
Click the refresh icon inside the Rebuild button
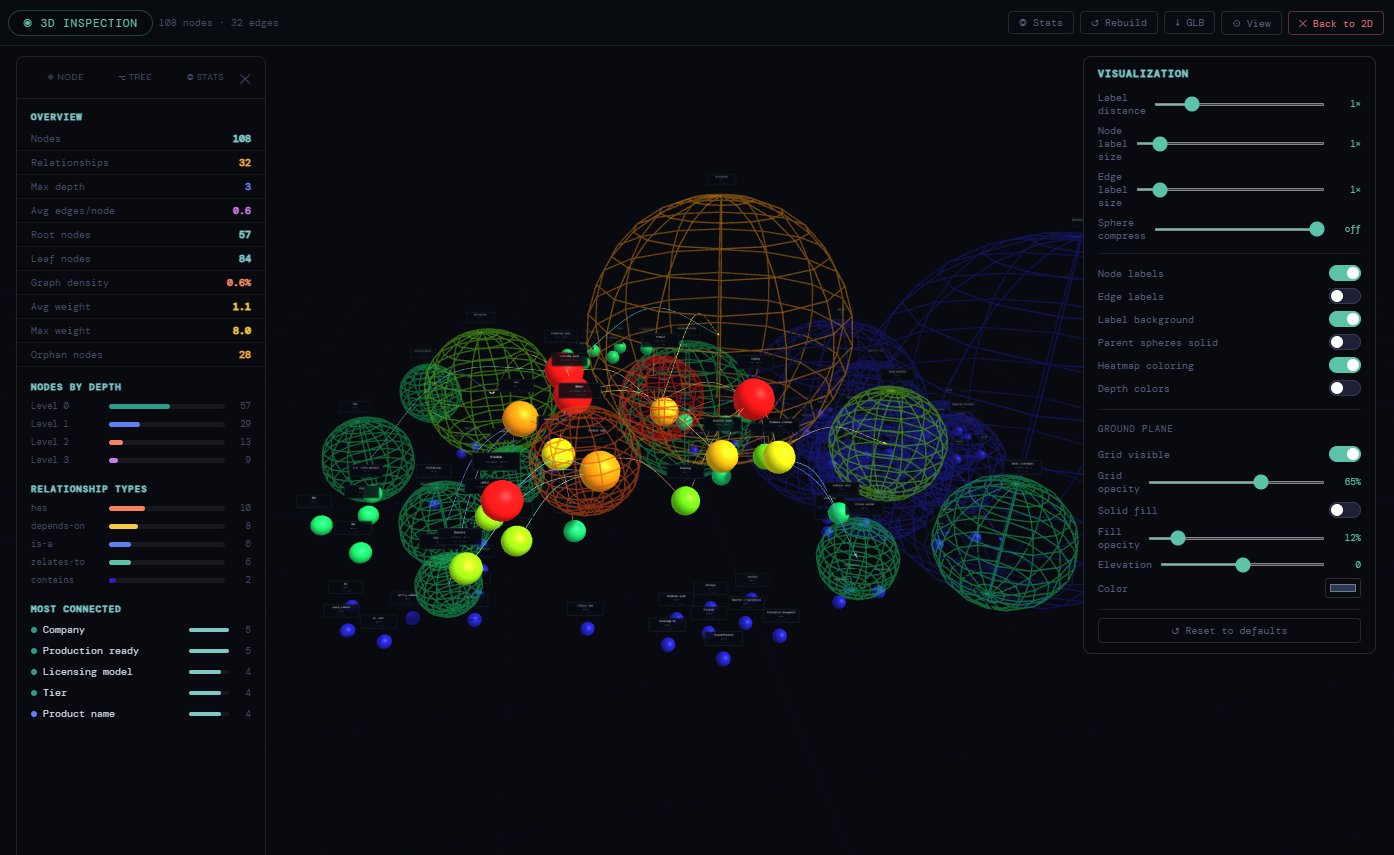pos(1097,22)
